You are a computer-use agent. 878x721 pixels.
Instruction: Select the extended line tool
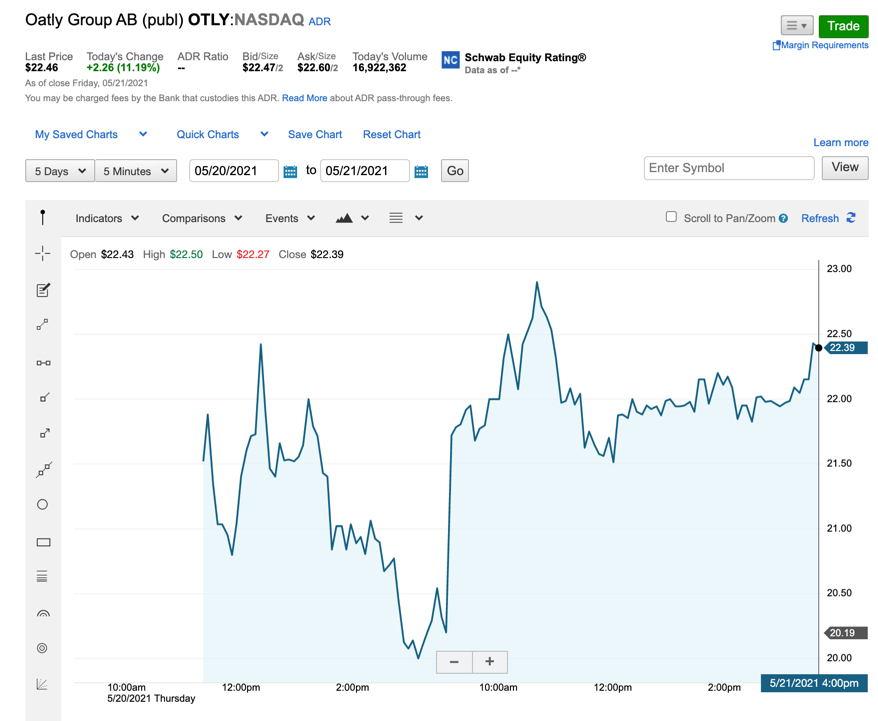44,470
